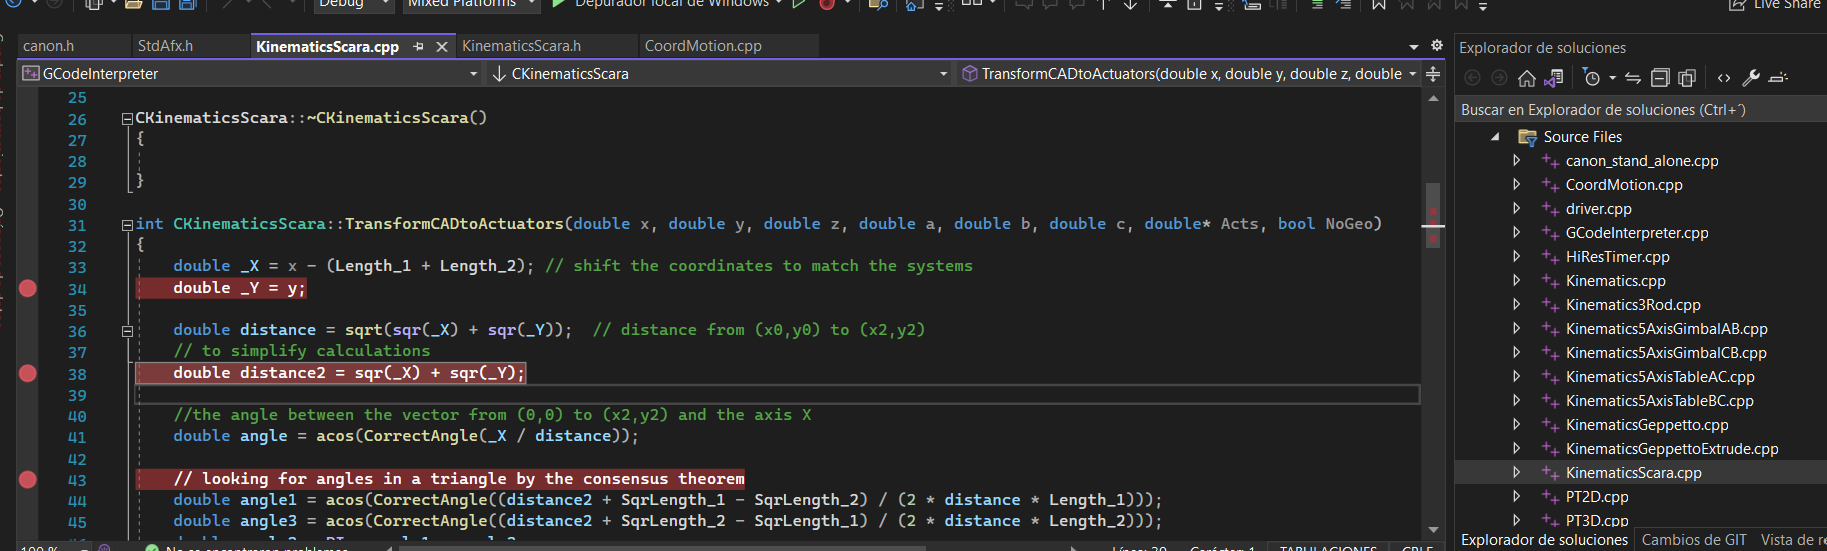The image size is (1827, 551).
Task: Collapse the Source Files folder node
Action: (1495, 137)
